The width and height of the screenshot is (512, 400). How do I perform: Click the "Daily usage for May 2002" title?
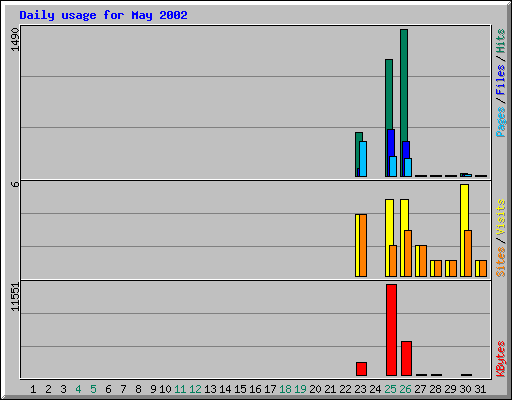click(x=103, y=15)
